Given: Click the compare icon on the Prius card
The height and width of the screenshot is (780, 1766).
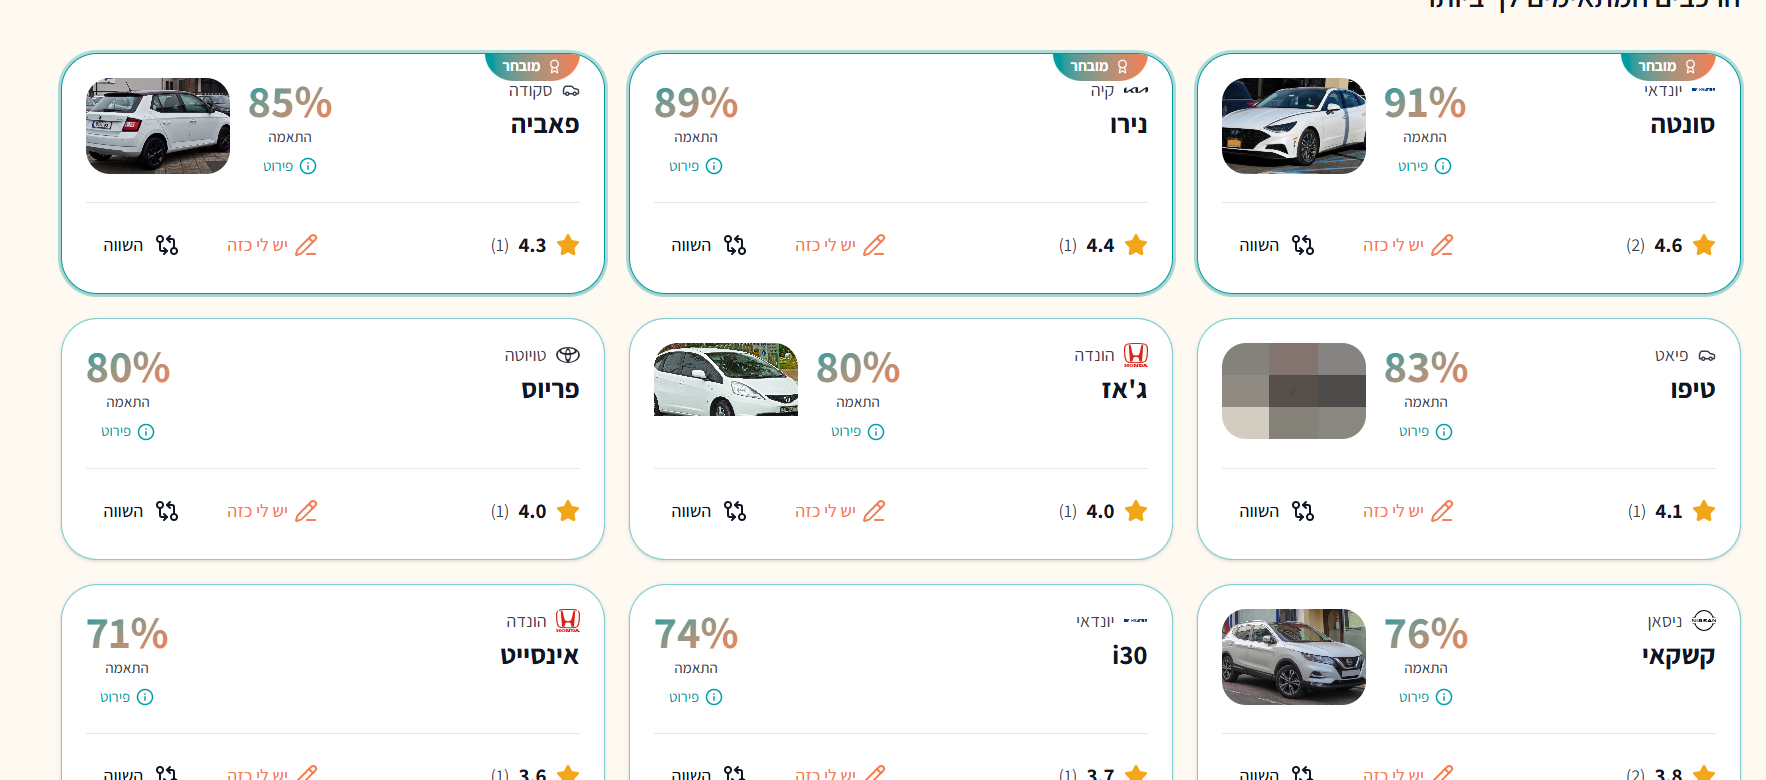Looking at the screenshot, I should [167, 511].
